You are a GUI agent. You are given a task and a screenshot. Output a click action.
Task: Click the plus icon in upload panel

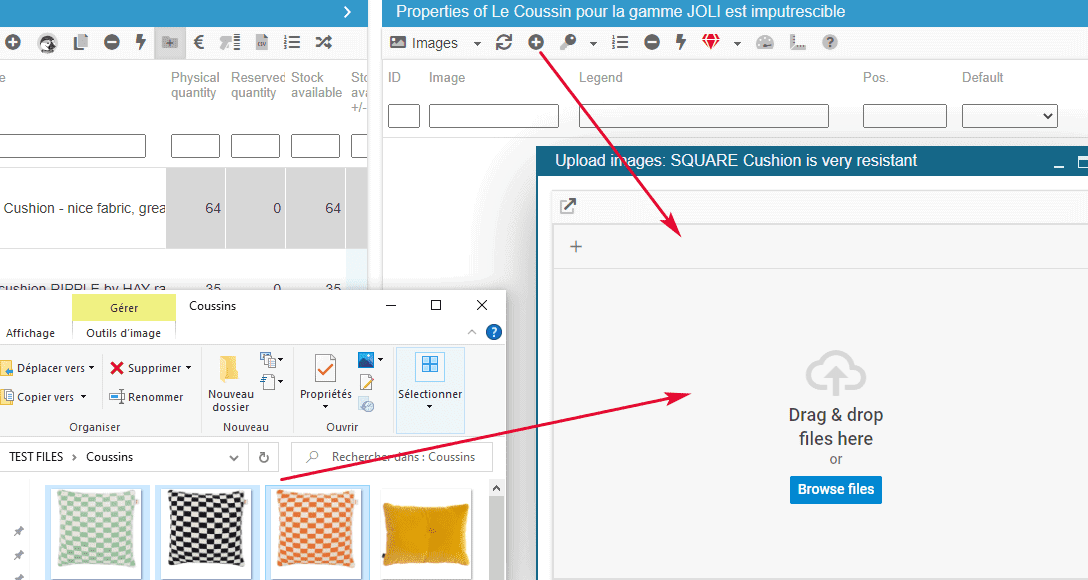click(x=576, y=247)
